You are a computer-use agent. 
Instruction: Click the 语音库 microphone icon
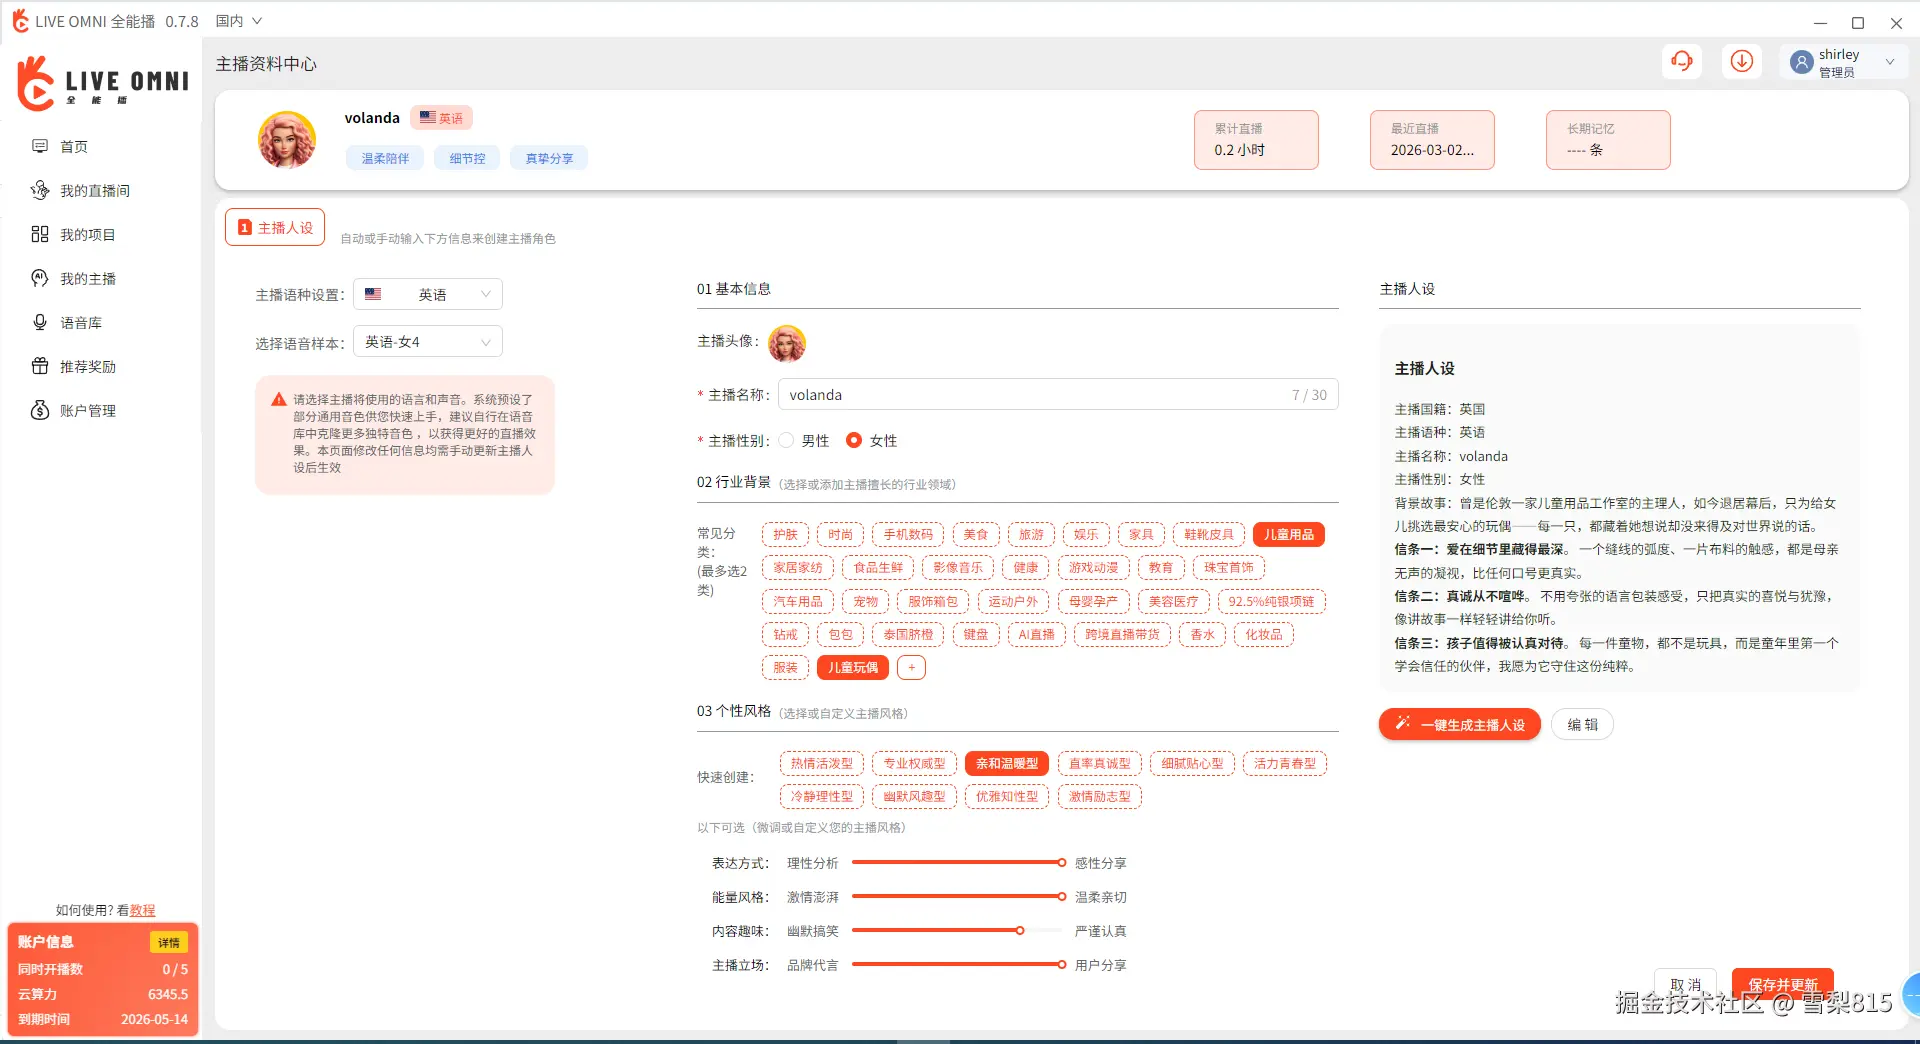point(40,322)
